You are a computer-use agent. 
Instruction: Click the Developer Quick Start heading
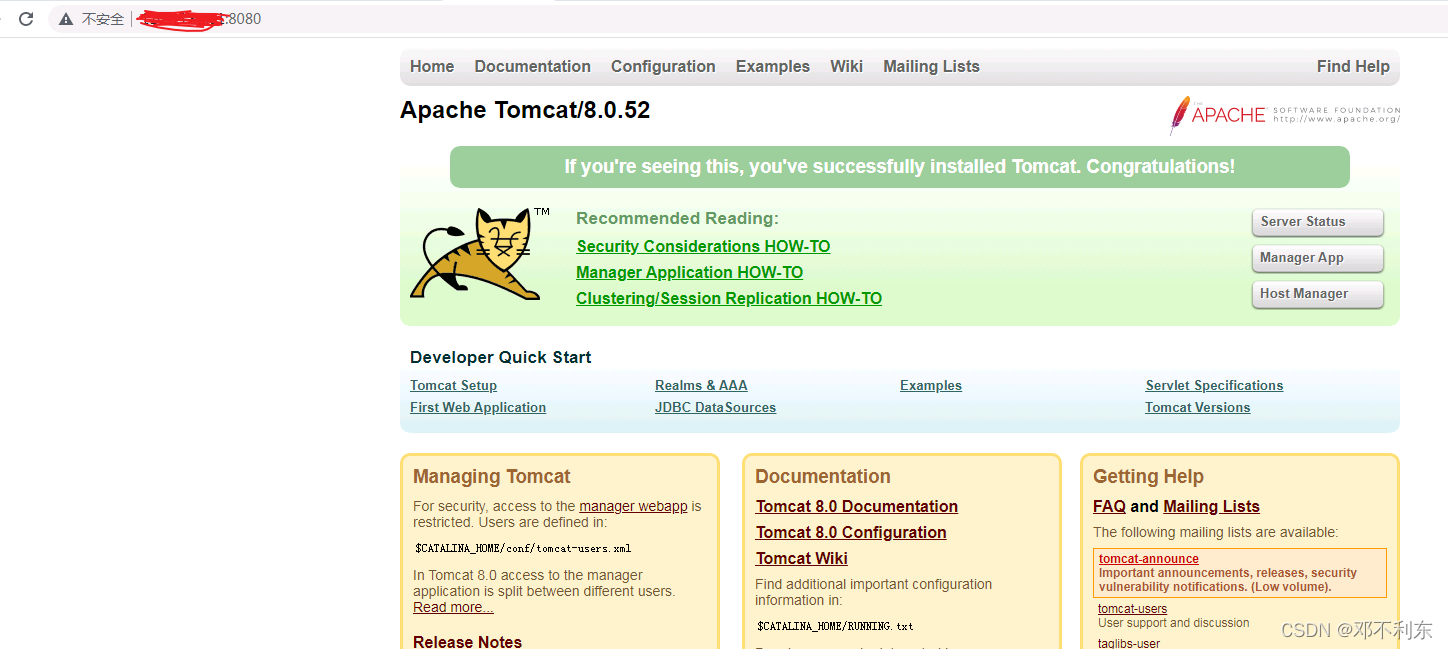(500, 358)
